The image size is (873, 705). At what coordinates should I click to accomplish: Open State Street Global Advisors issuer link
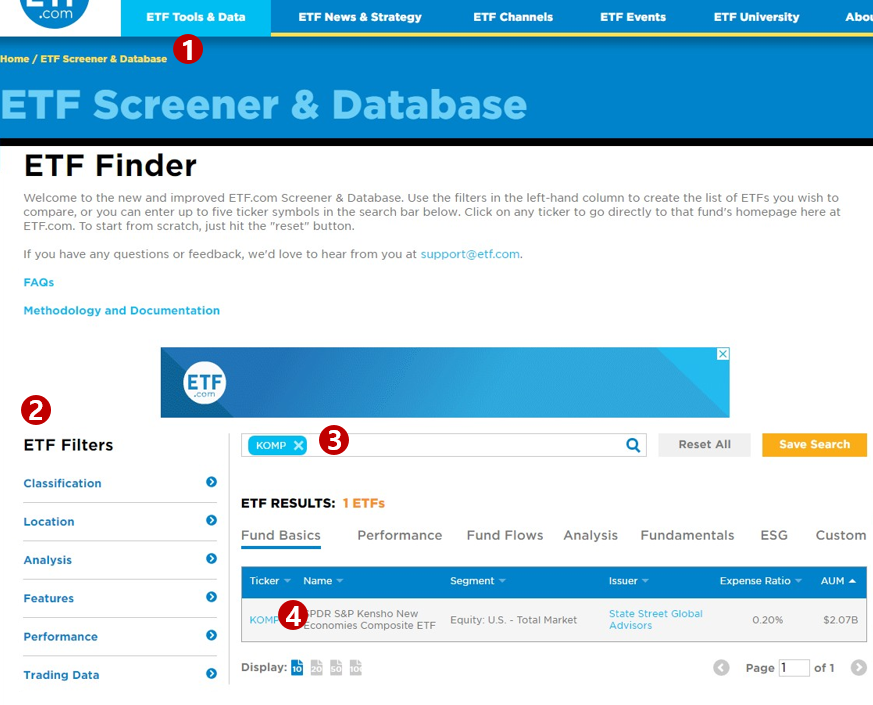tap(655, 619)
